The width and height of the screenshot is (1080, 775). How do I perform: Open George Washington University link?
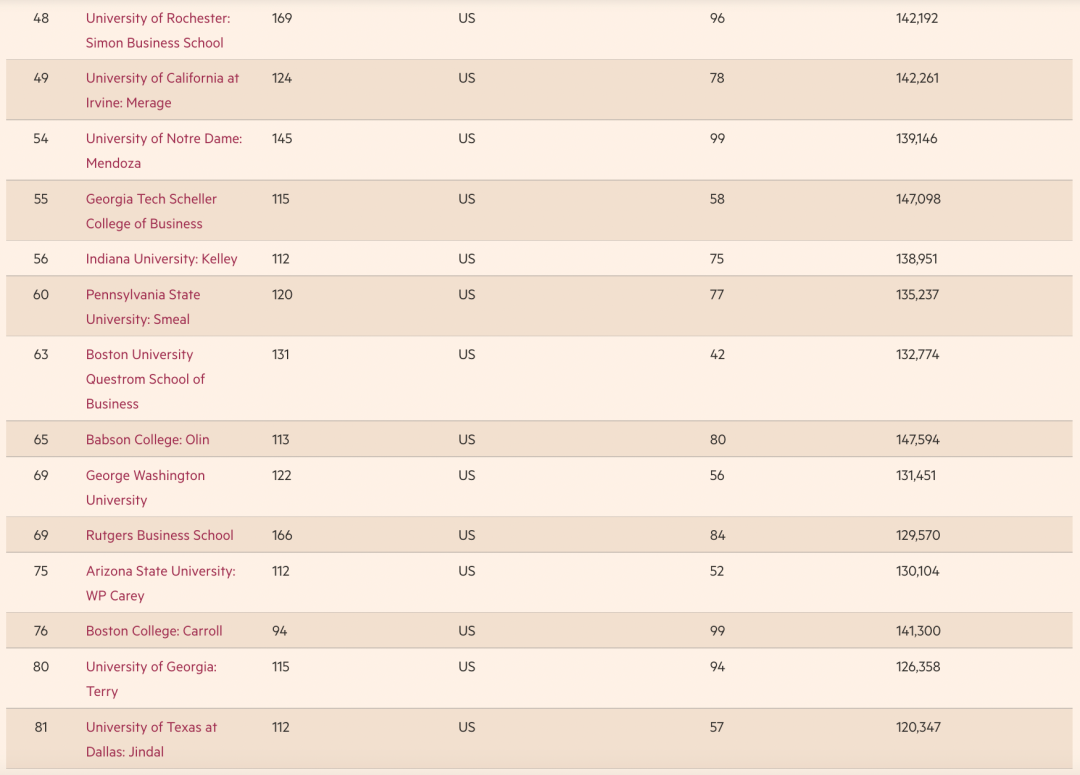(x=145, y=476)
